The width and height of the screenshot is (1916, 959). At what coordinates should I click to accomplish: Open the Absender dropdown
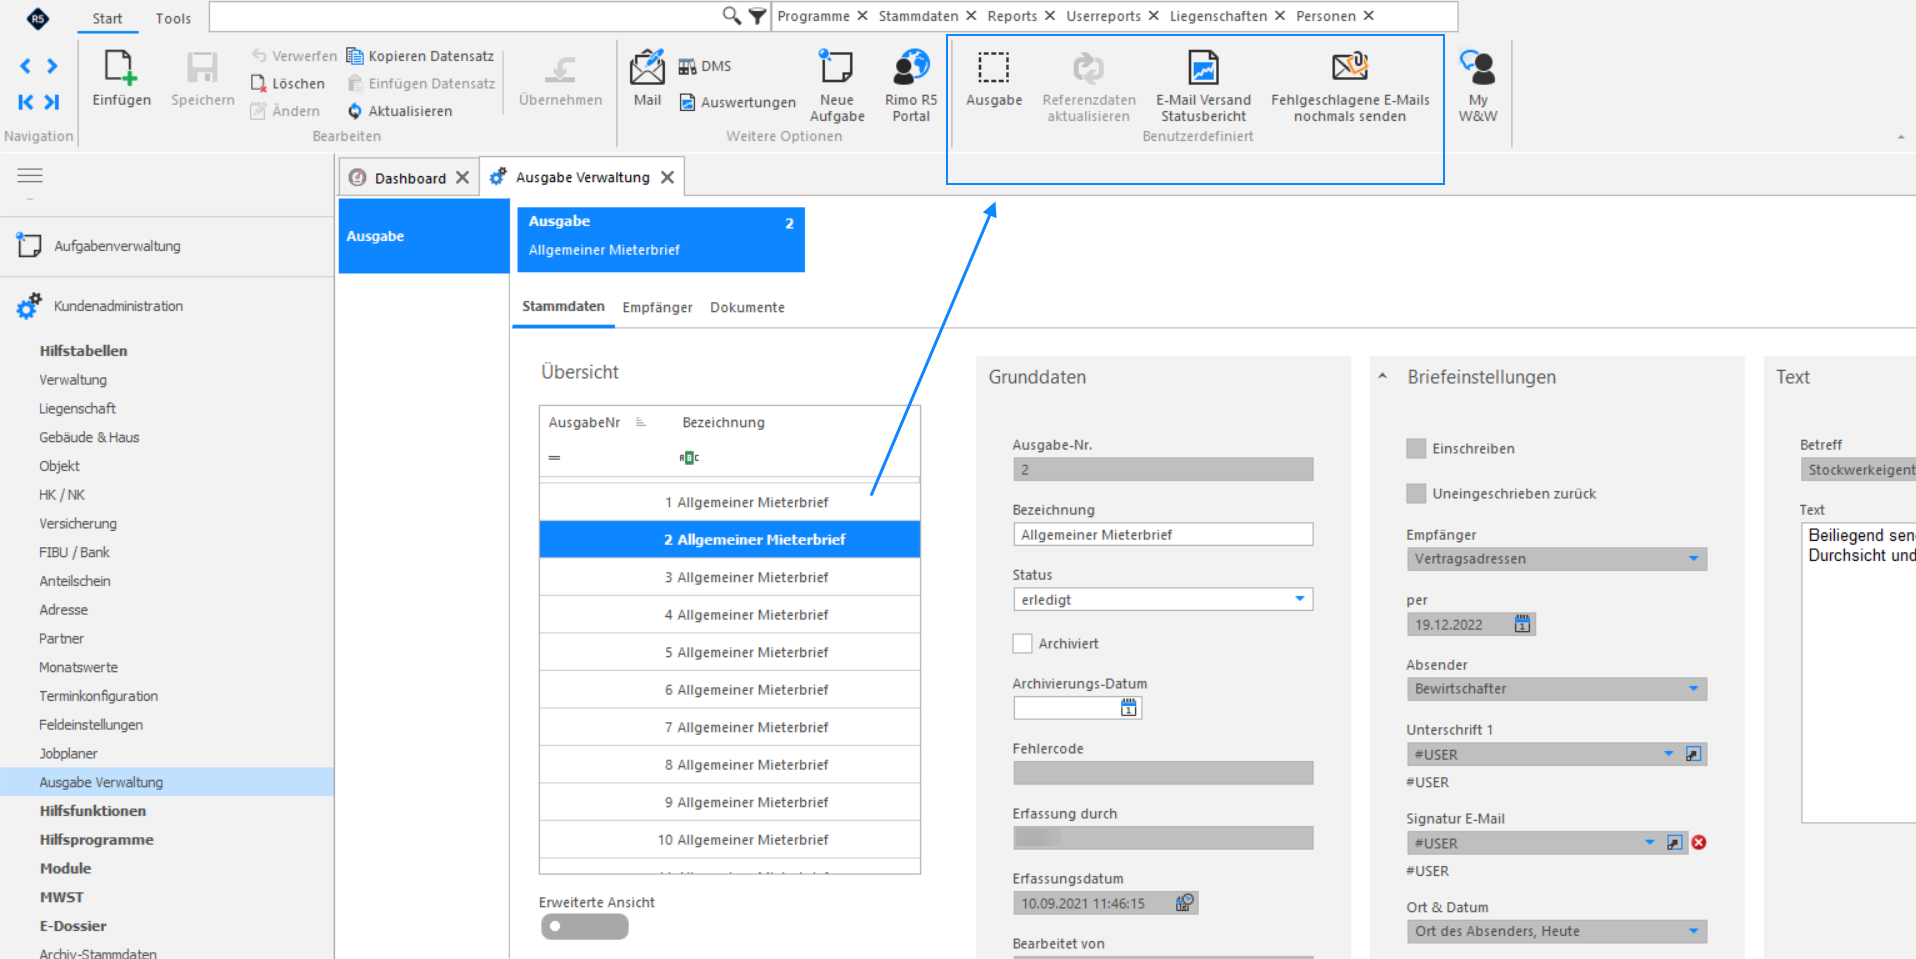tap(1694, 689)
